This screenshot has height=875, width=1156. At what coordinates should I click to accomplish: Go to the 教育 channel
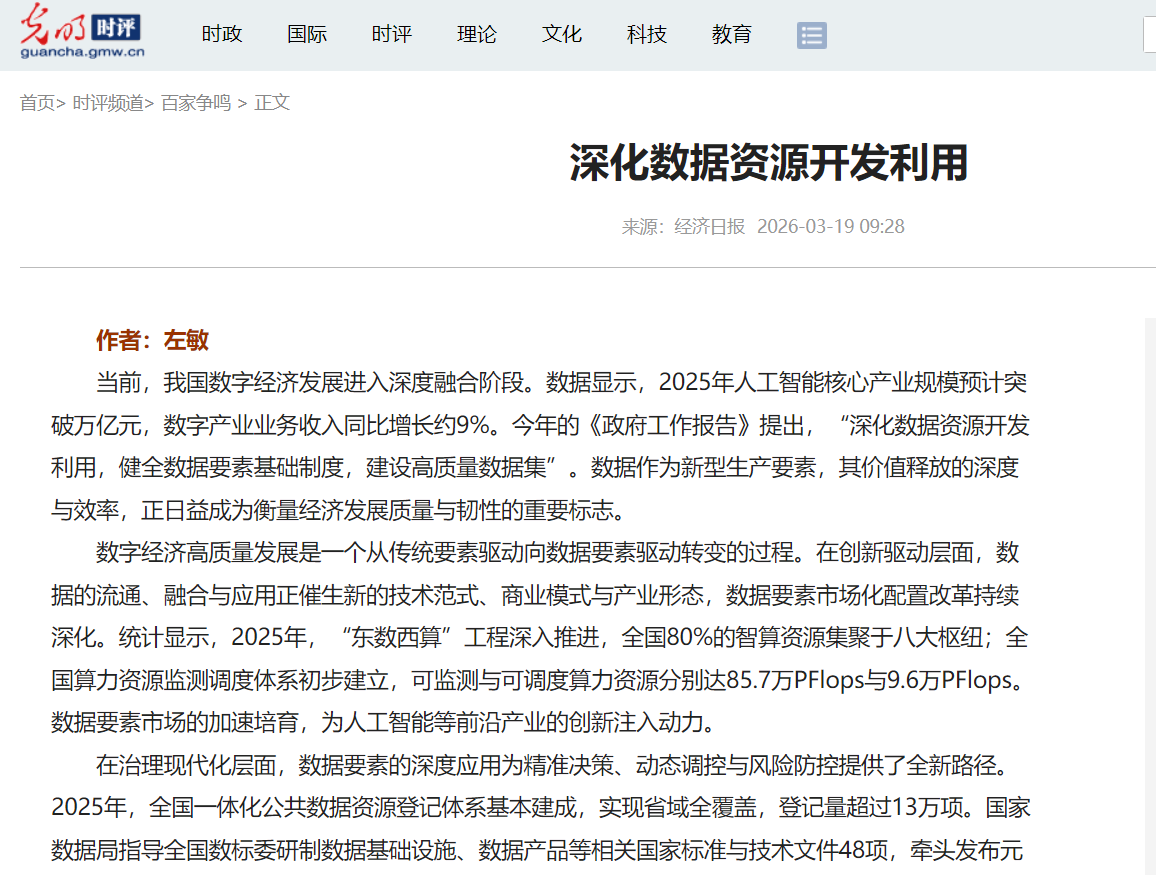tap(732, 34)
